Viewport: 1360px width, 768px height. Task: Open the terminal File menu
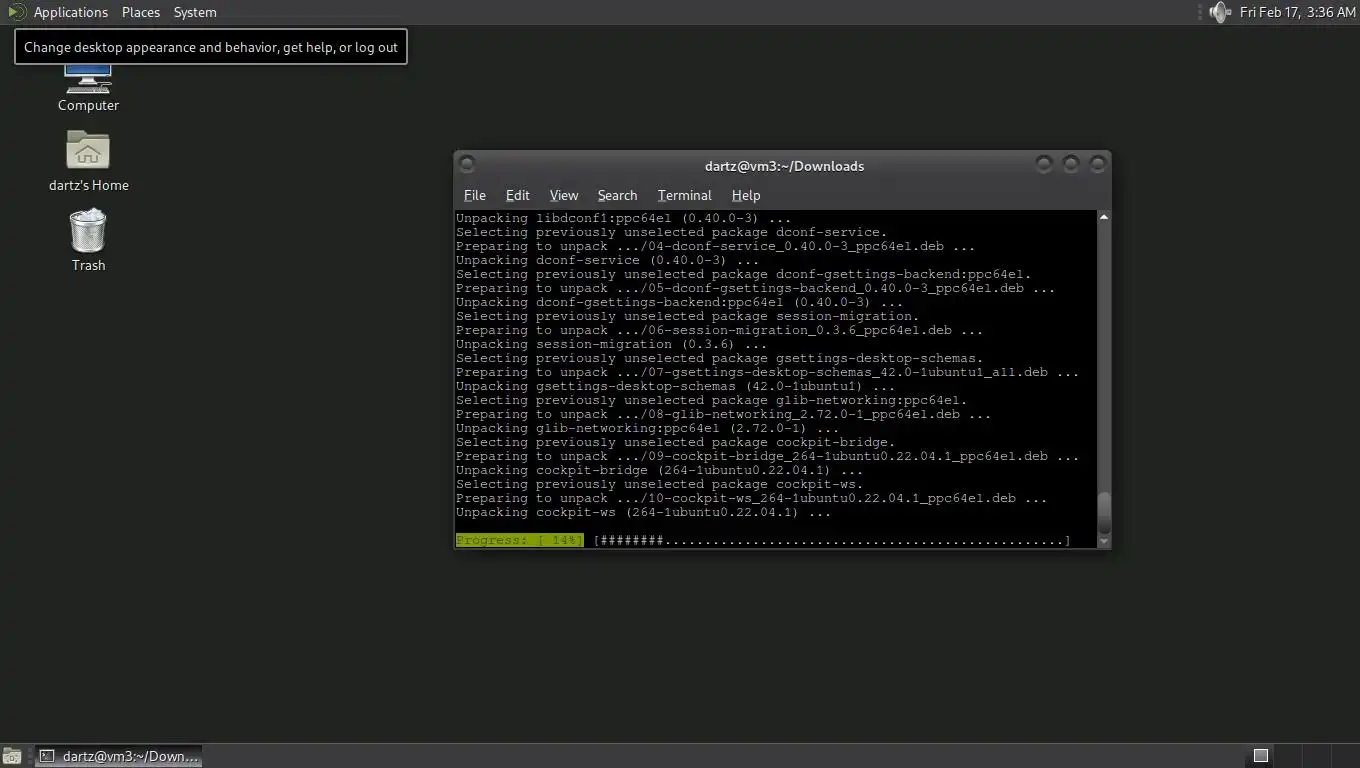tap(475, 195)
